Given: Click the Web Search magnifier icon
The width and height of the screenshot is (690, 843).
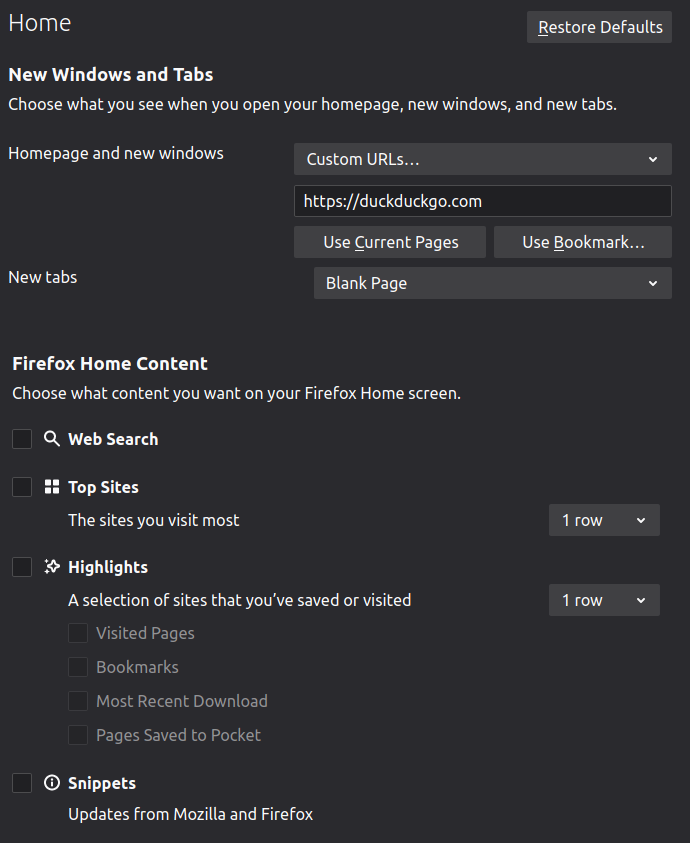Looking at the screenshot, I should point(52,439).
